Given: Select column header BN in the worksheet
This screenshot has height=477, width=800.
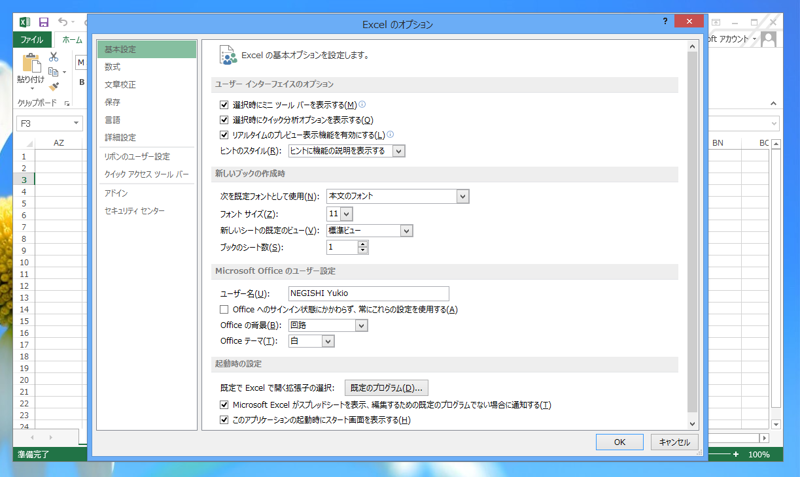Looking at the screenshot, I should (717, 143).
